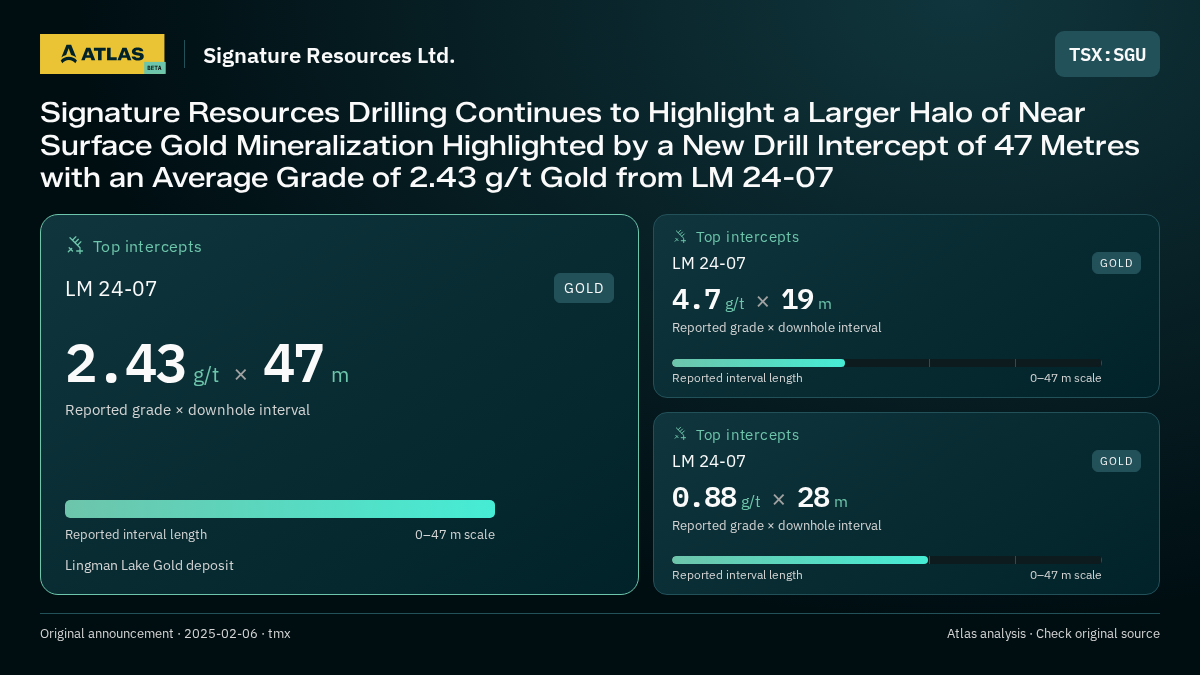The image size is (1200, 675).
Task: Click the 0–47 m scale label in the 4.7 g/t card
Action: coord(1066,378)
